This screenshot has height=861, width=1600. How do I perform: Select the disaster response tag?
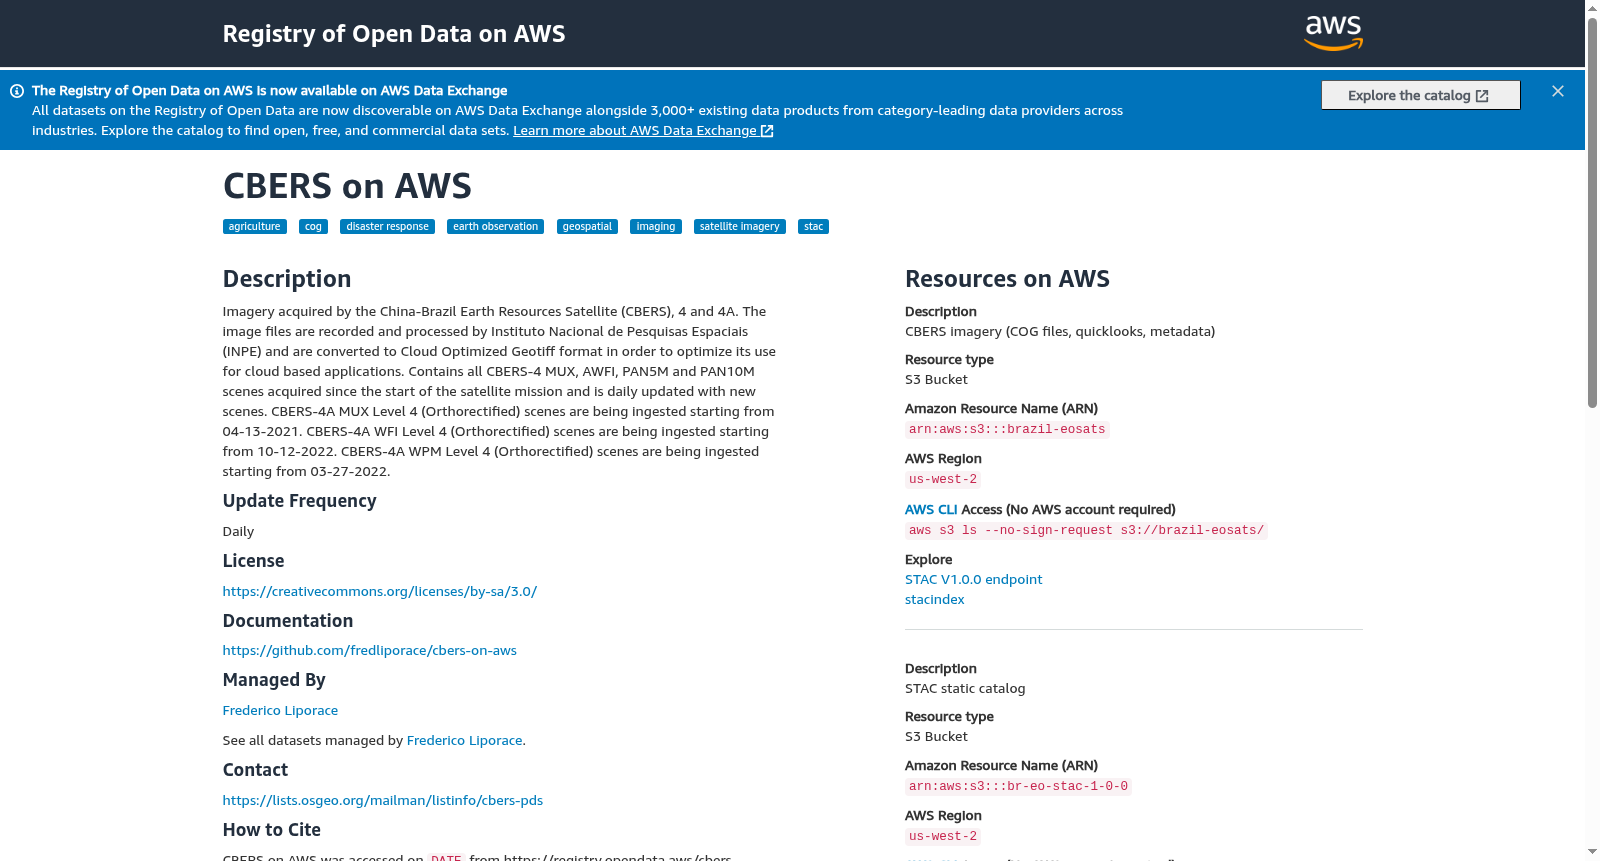387,227
